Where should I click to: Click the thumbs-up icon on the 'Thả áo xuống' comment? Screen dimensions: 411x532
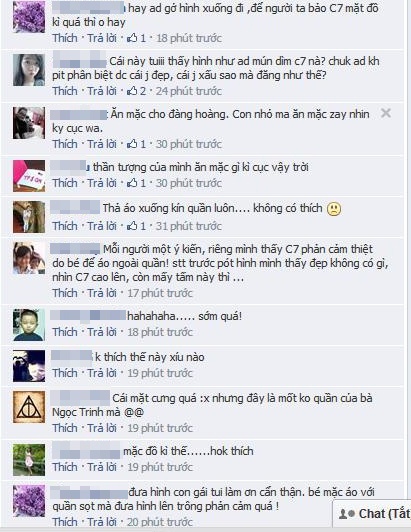coord(132,226)
